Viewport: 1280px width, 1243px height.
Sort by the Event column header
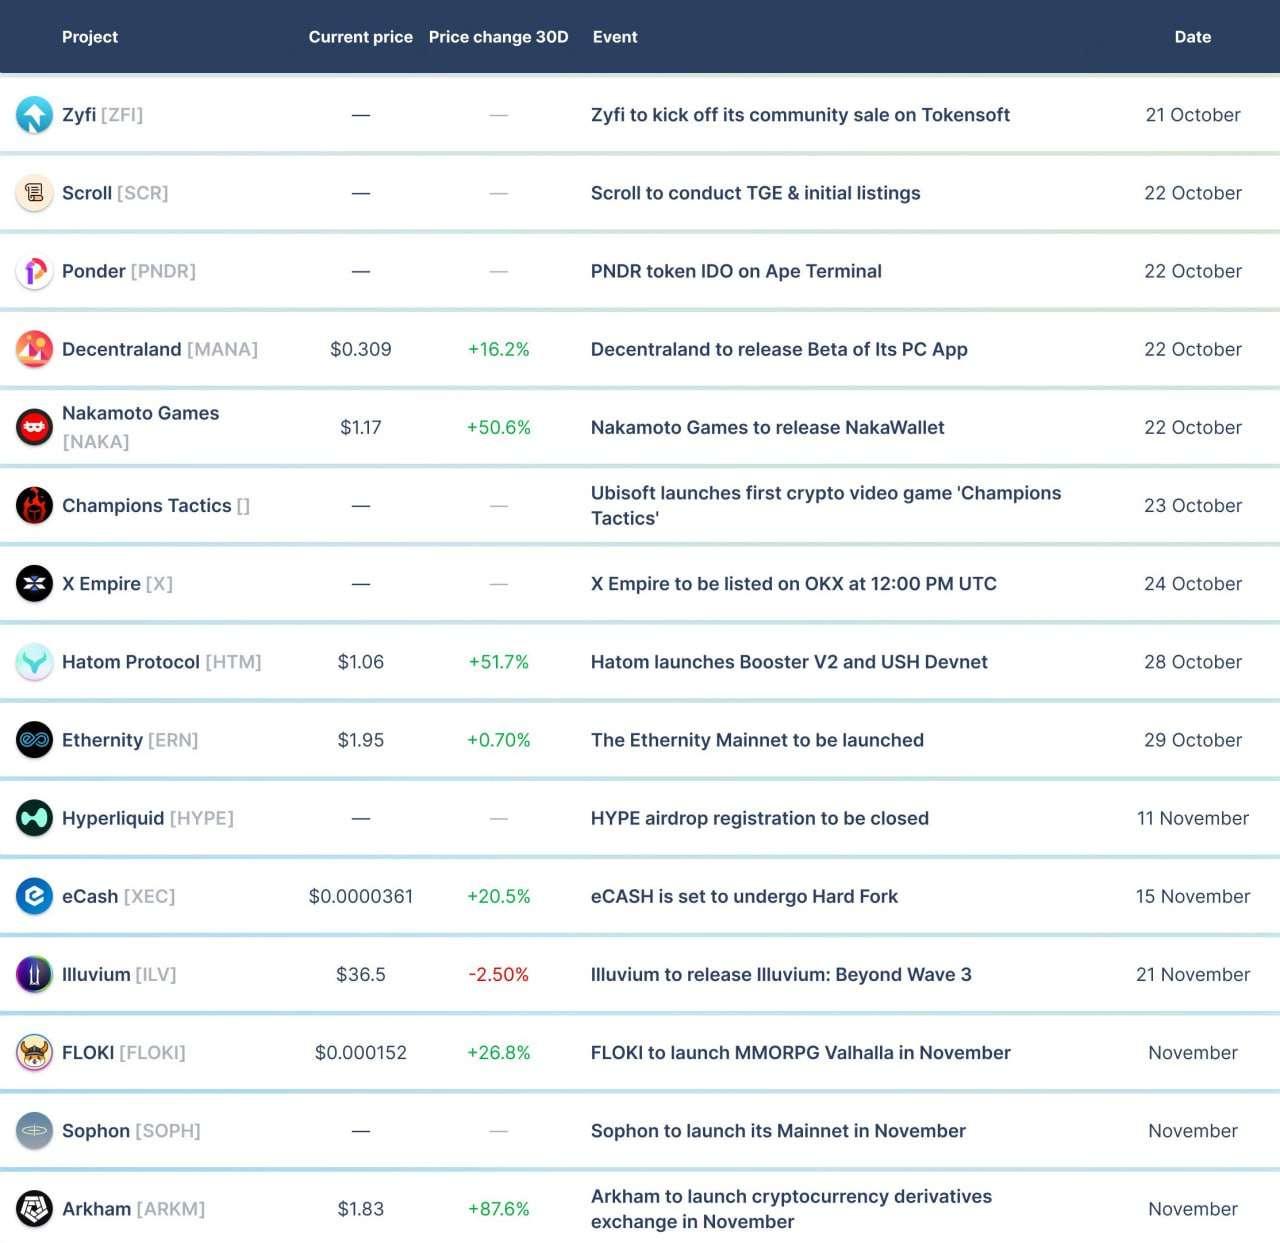point(615,37)
